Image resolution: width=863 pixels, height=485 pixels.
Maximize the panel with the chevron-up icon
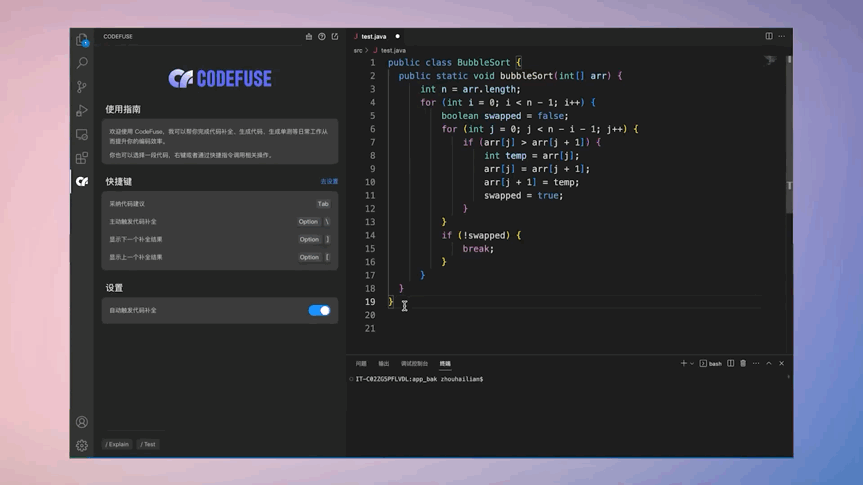click(769, 363)
